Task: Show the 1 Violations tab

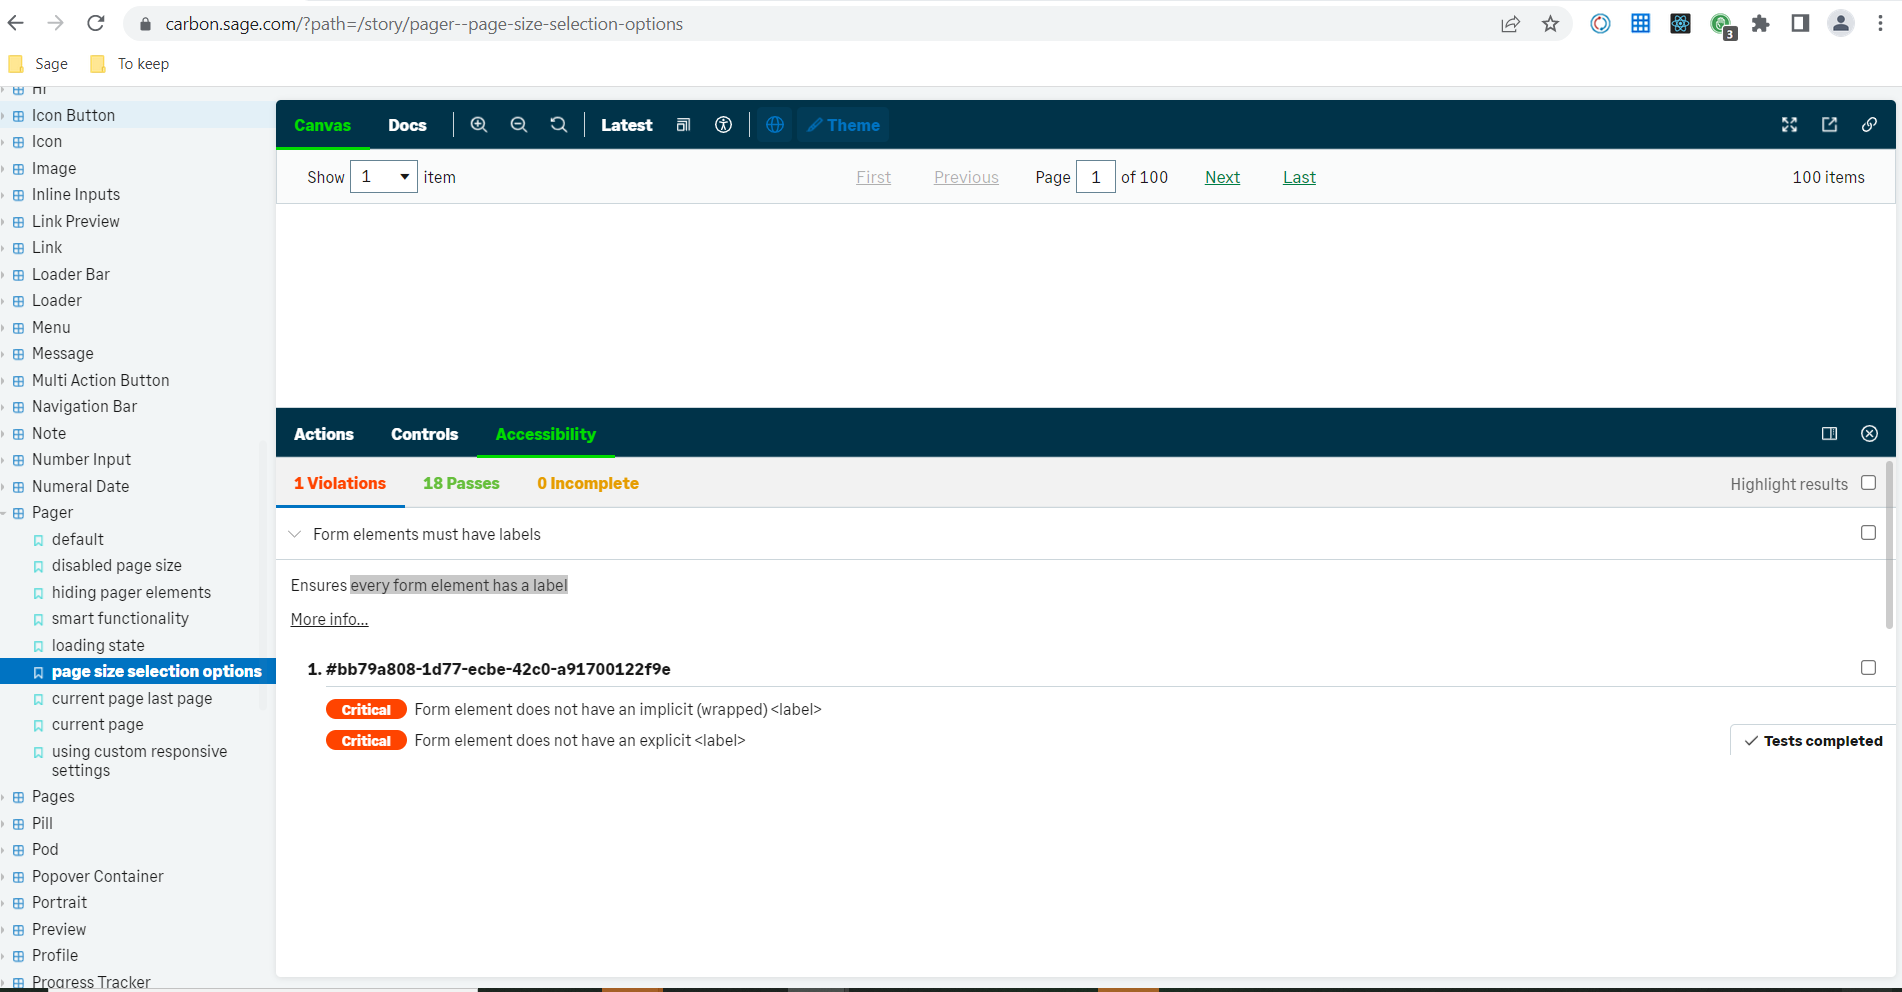Action: tap(340, 483)
